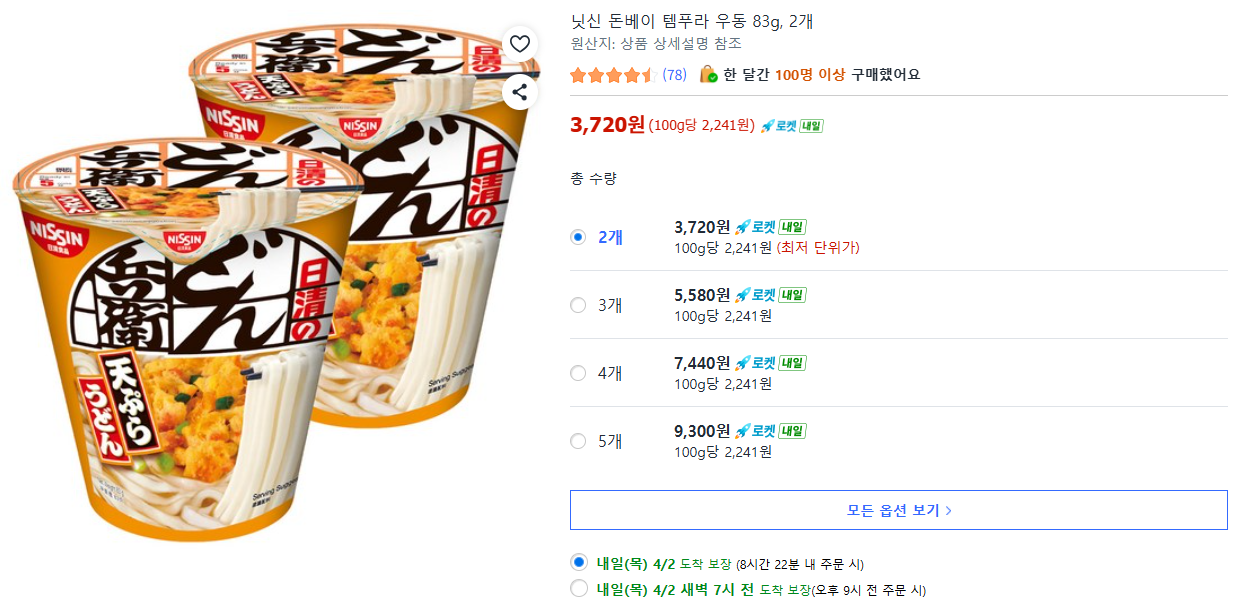The width and height of the screenshot is (1234, 606).
Task: Pick the 5개 quantity radio option
Action: pos(578,441)
